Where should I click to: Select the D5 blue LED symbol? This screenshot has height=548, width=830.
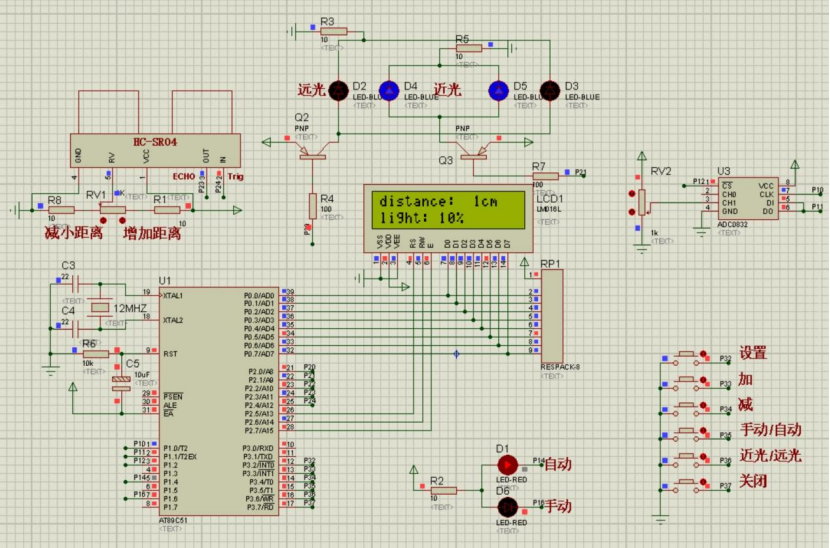tap(499, 91)
